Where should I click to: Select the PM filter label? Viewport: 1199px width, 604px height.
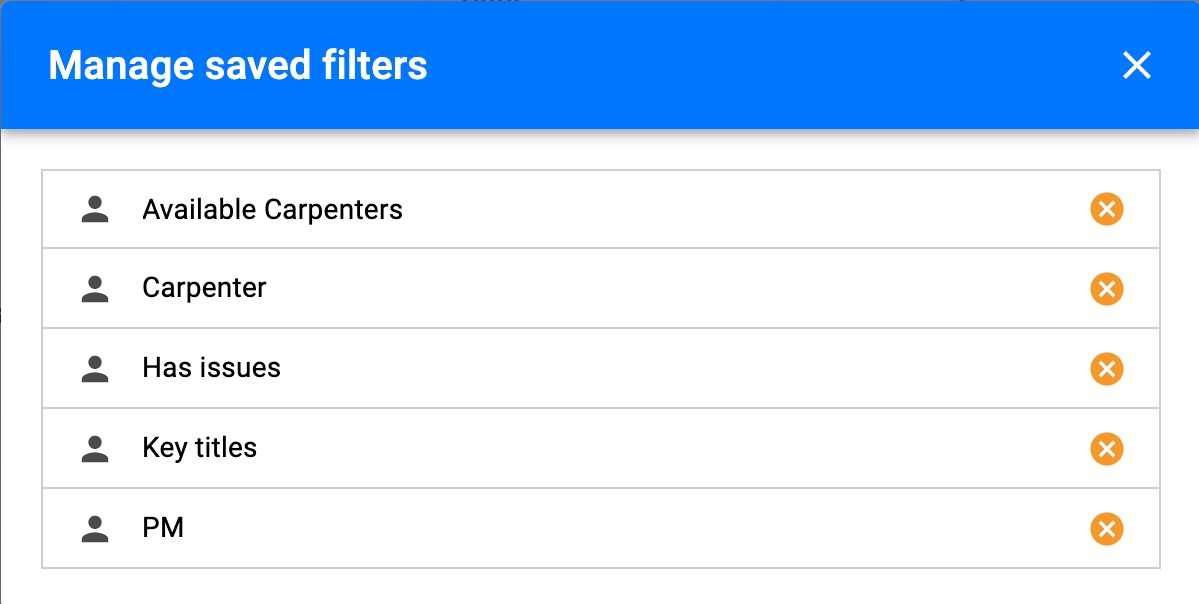point(163,528)
